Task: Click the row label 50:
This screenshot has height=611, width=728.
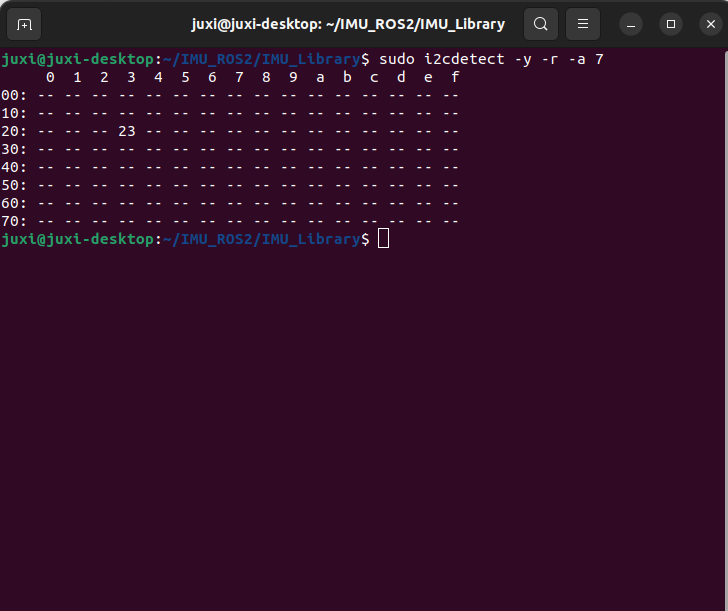Action: [14, 185]
